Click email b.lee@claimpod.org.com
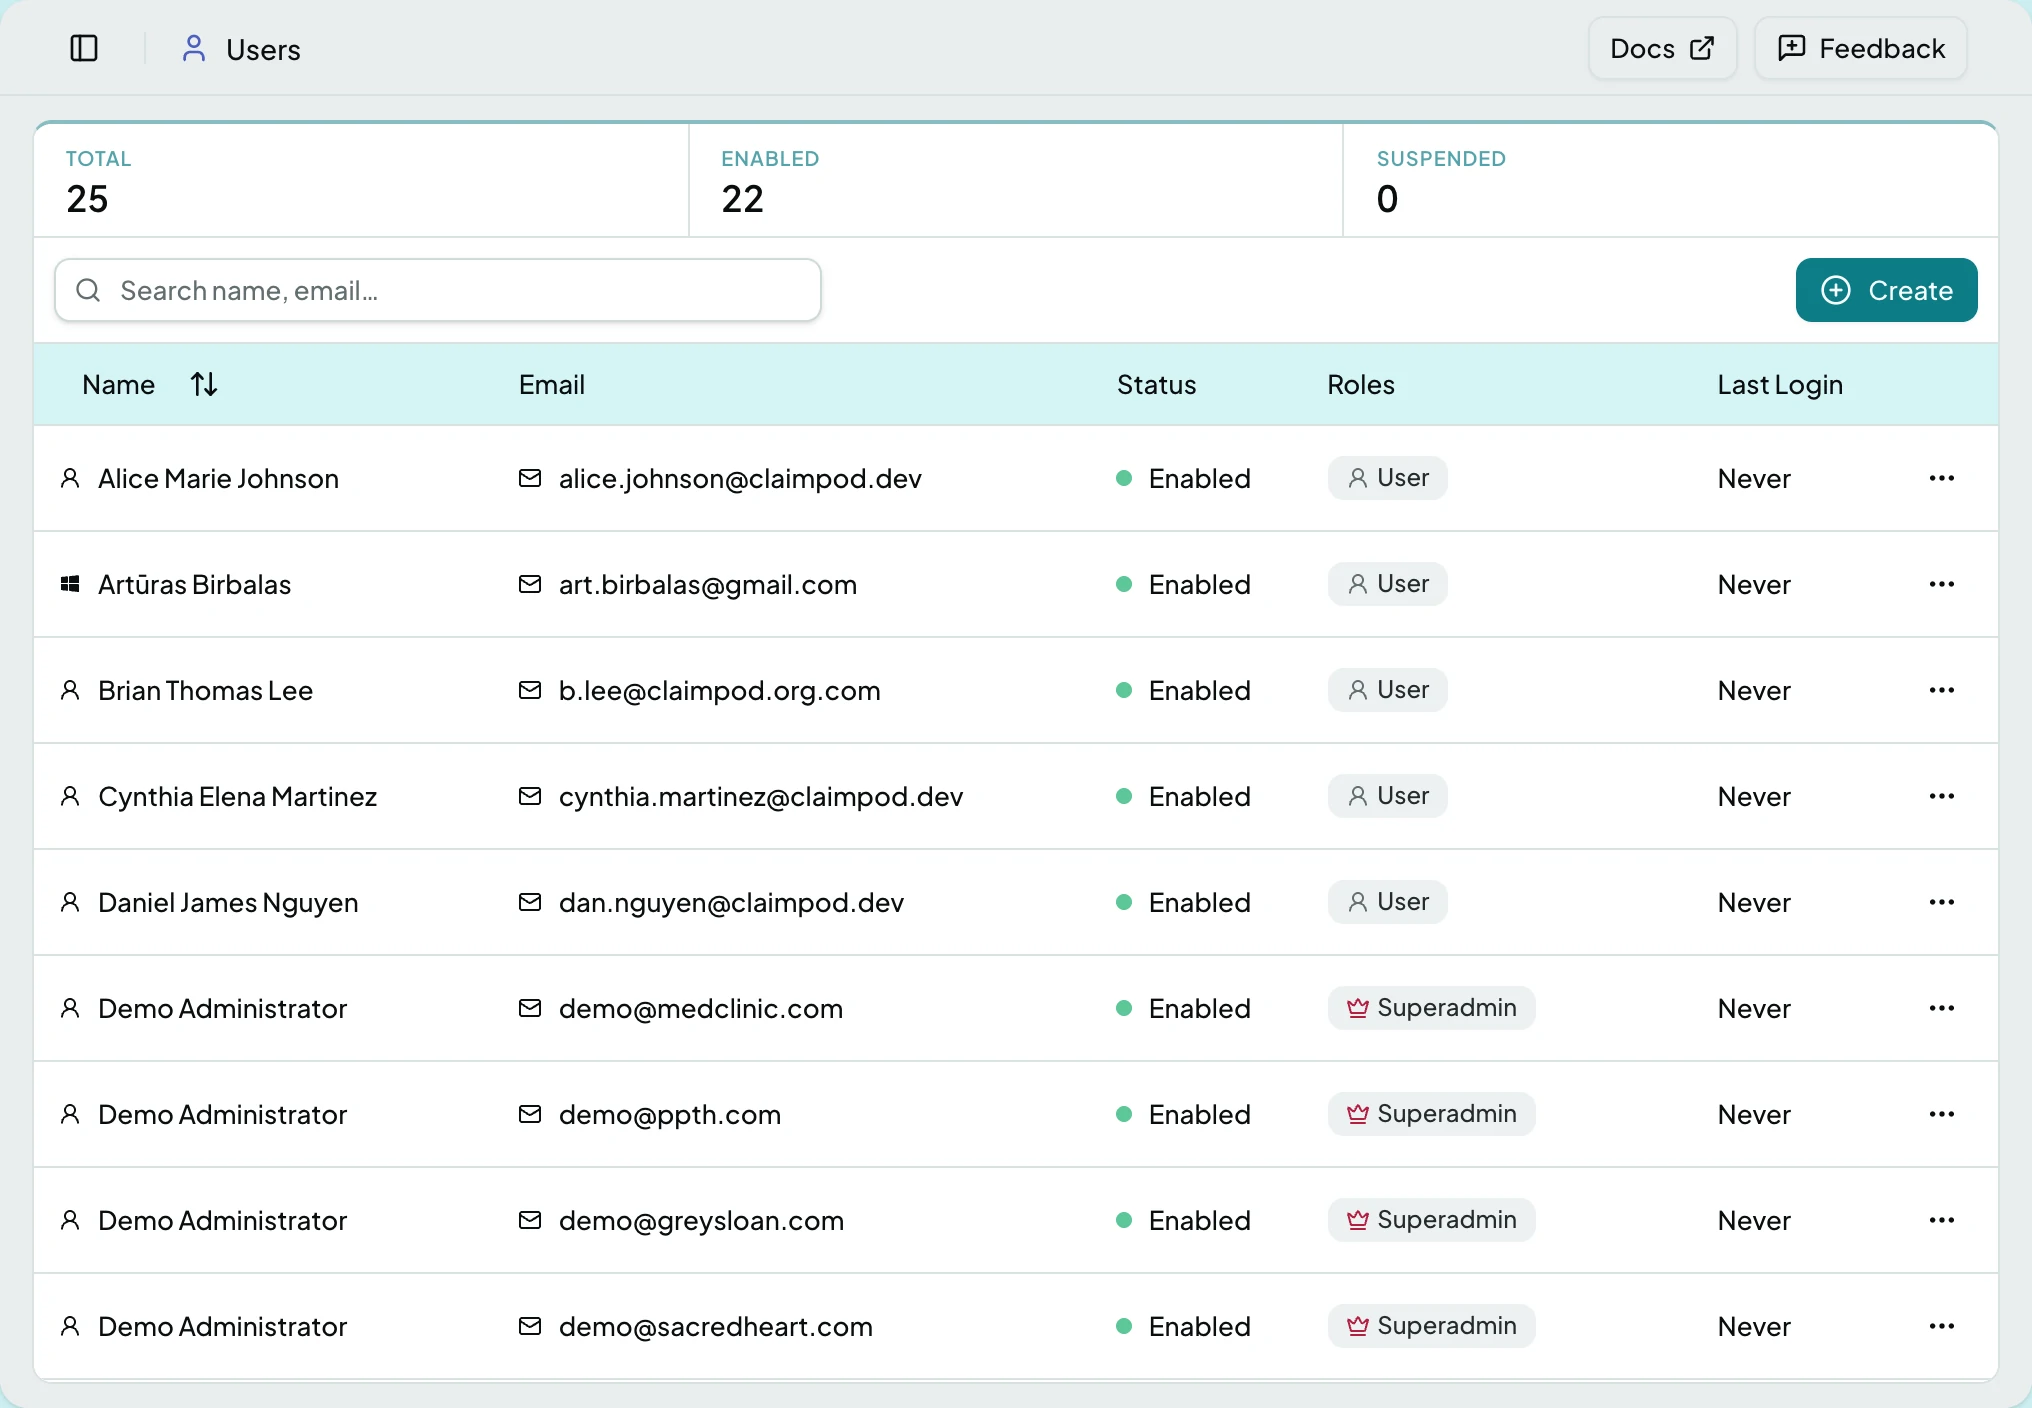 coord(719,690)
